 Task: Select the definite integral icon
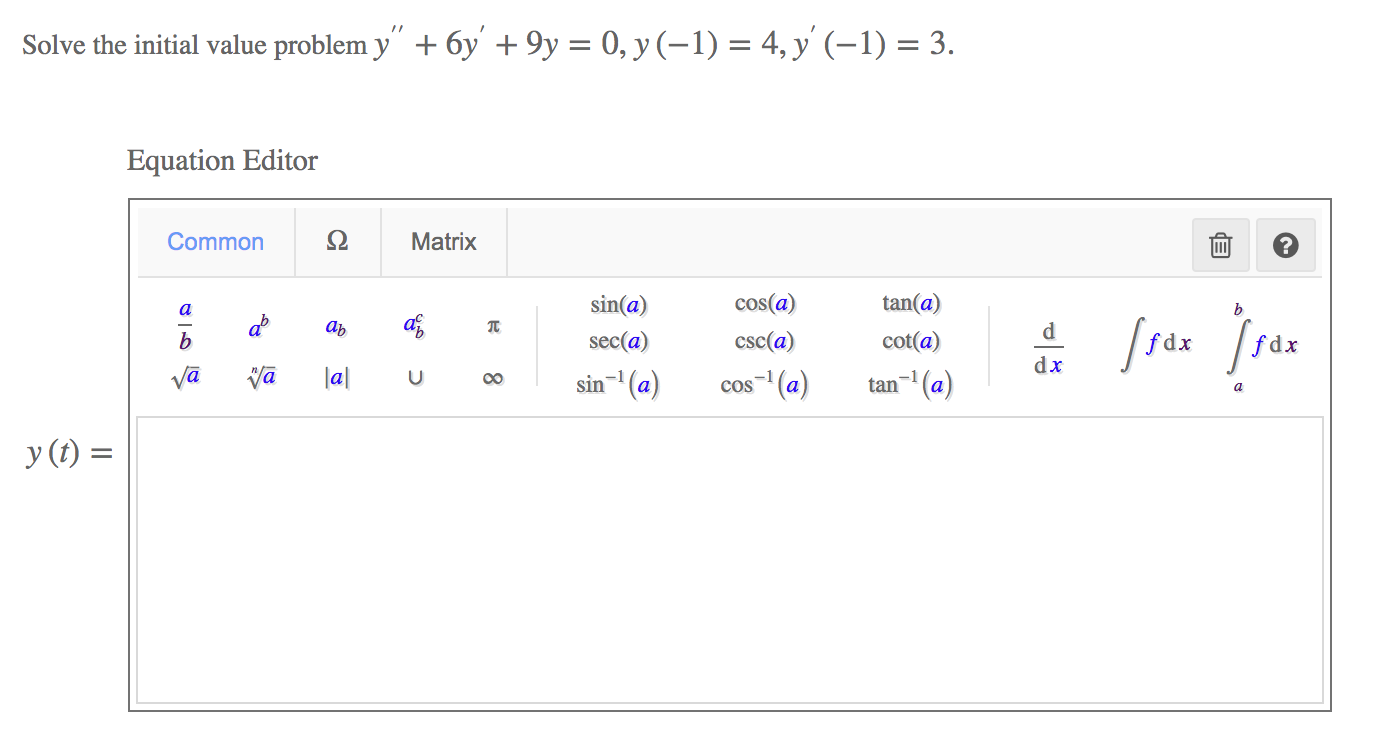pyautogui.click(x=1262, y=344)
